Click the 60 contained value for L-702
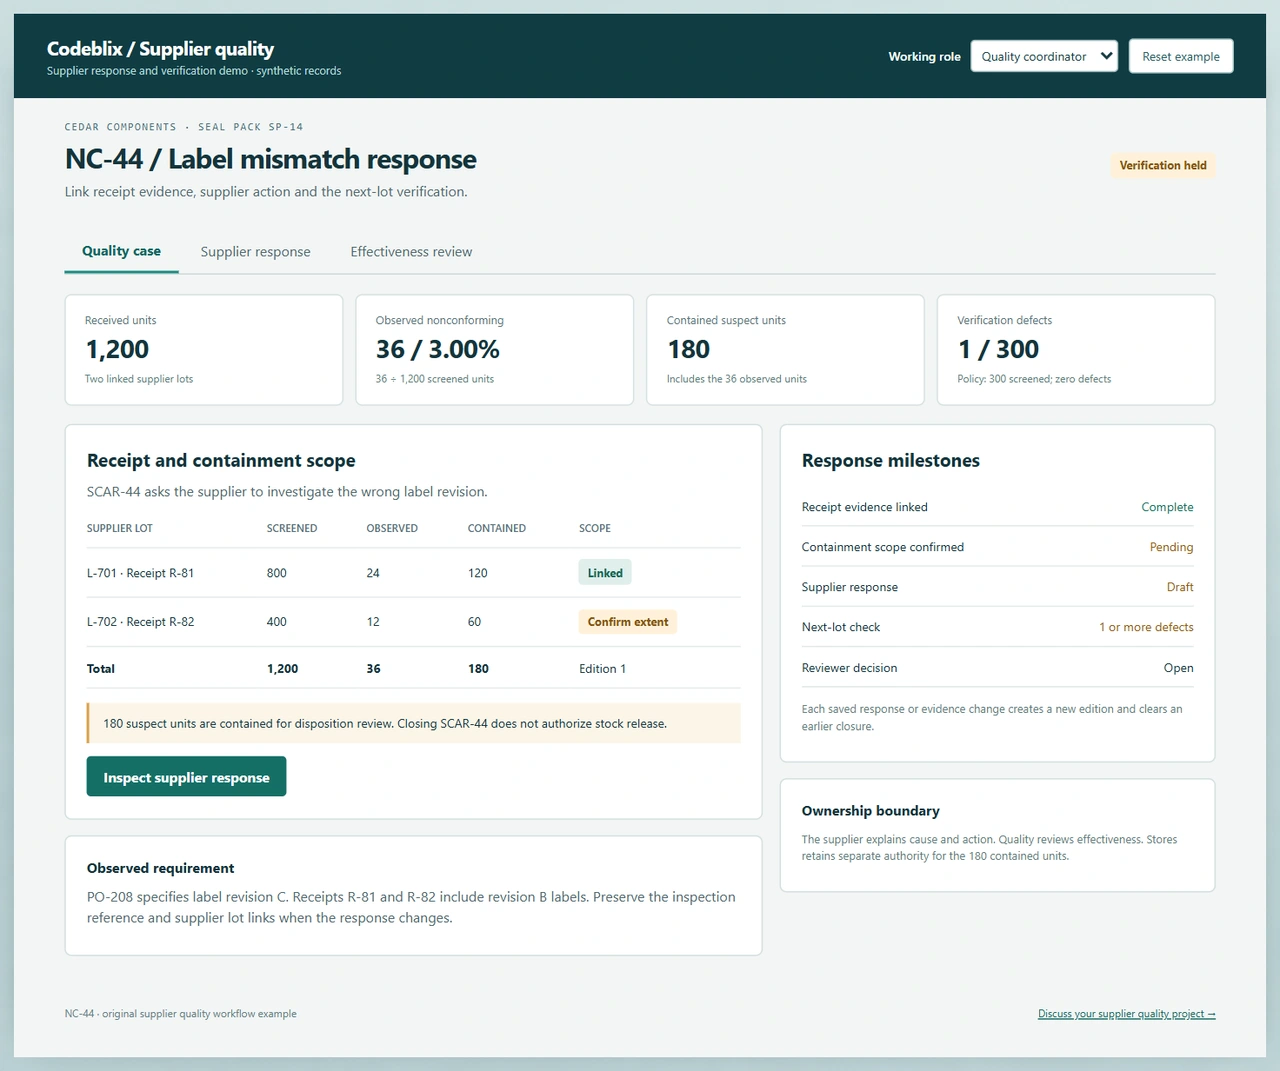 474,622
